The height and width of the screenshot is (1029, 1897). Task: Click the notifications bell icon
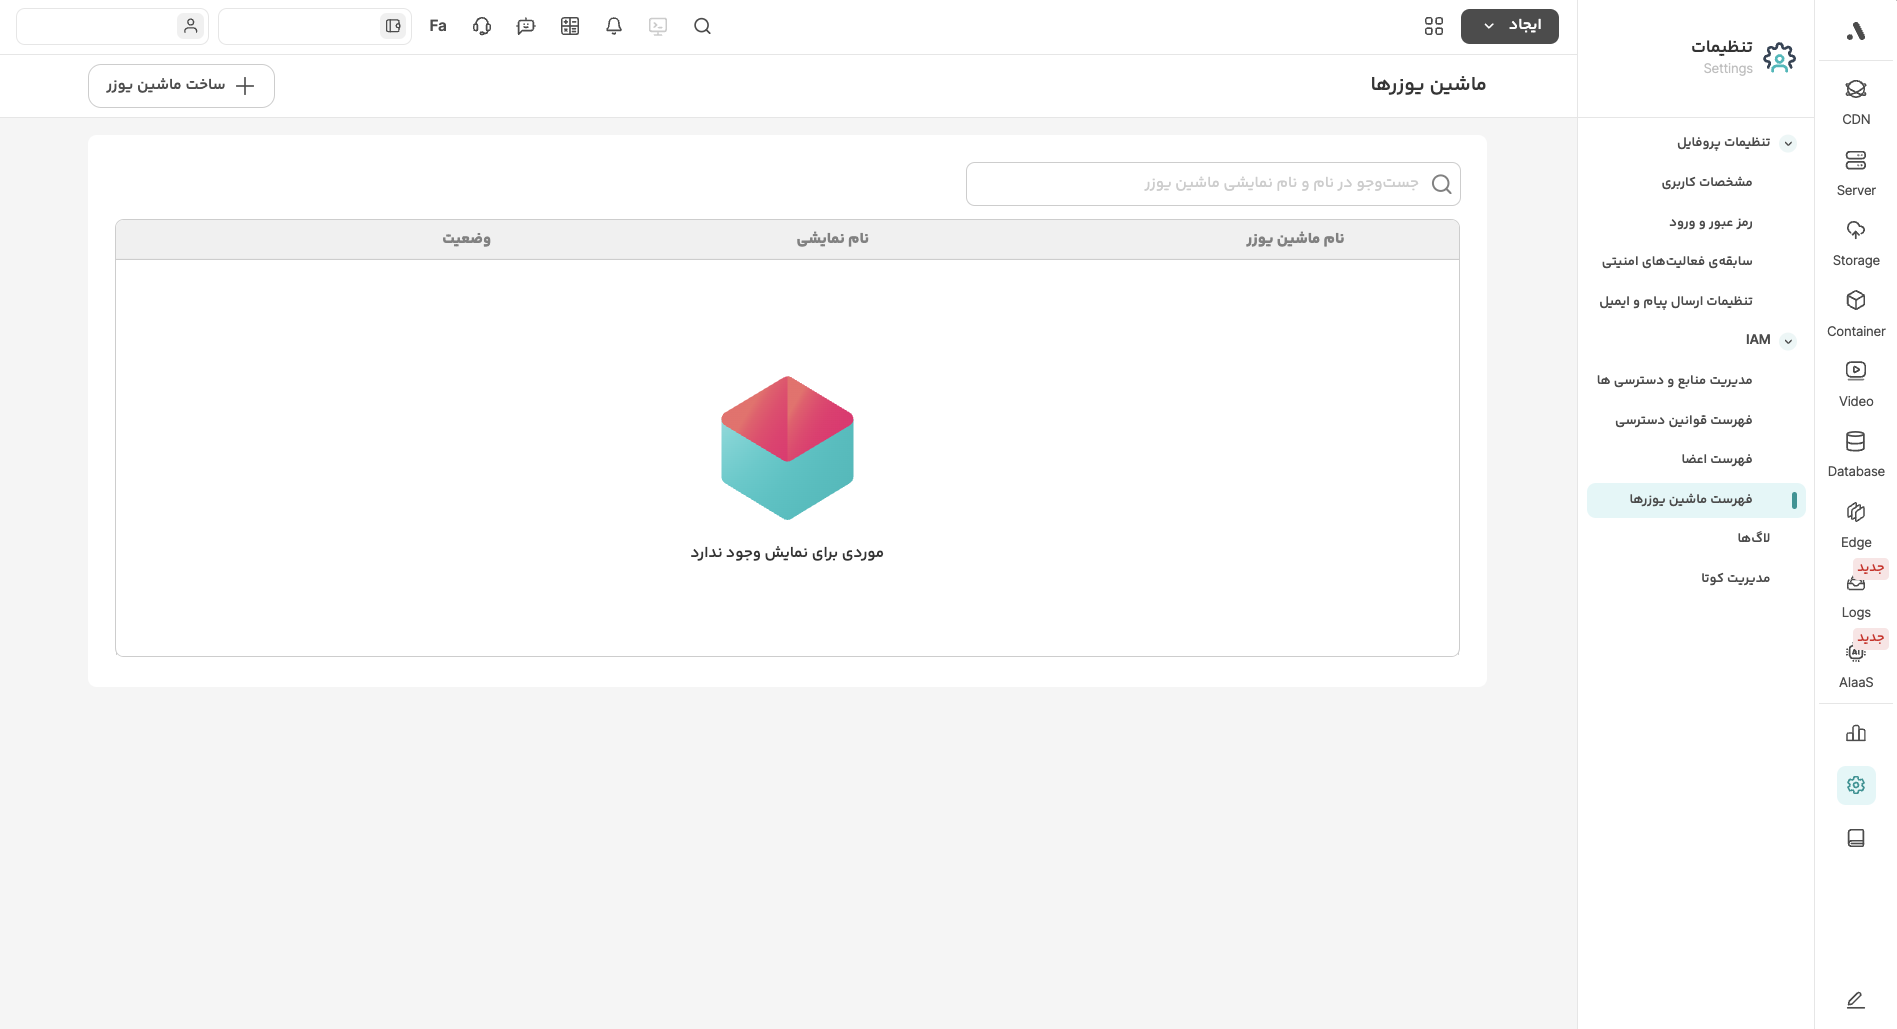614,27
